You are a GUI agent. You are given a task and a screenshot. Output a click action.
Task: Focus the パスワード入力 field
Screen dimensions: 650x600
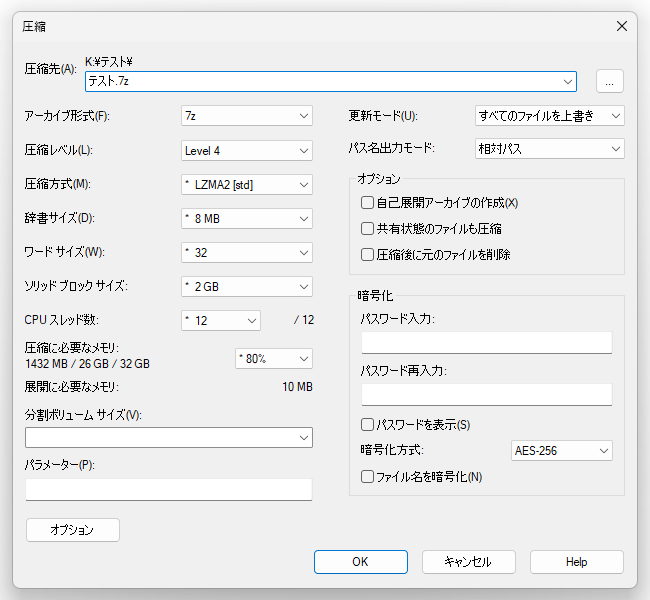click(486, 343)
